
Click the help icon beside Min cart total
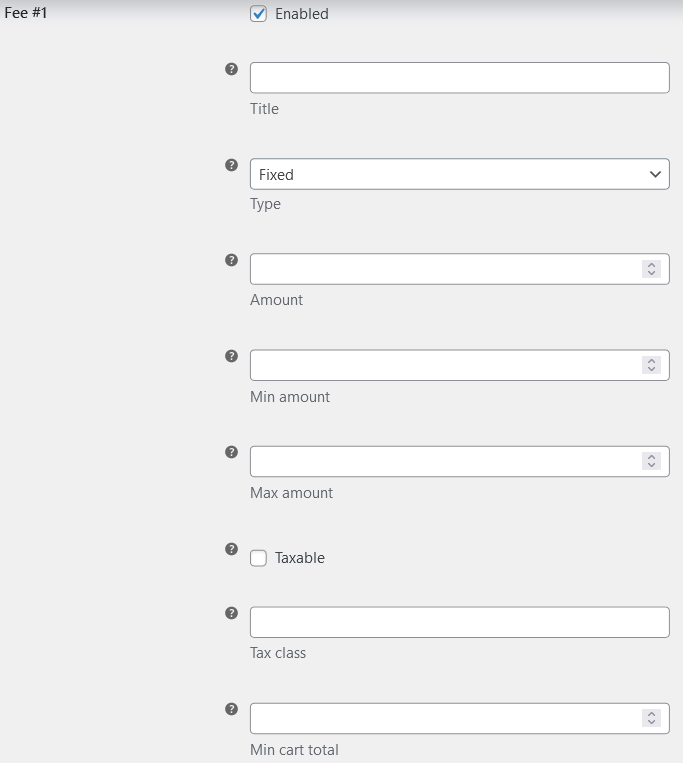tap(232, 709)
